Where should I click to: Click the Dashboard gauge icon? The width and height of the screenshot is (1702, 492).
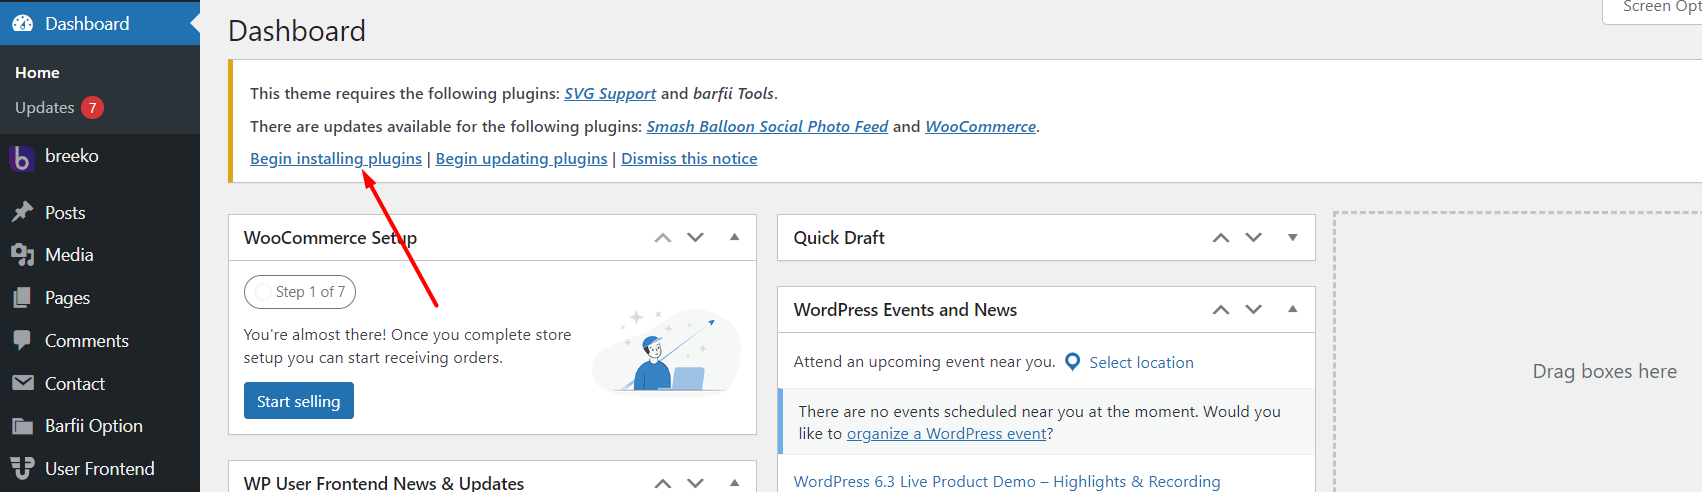tap(22, 23)
